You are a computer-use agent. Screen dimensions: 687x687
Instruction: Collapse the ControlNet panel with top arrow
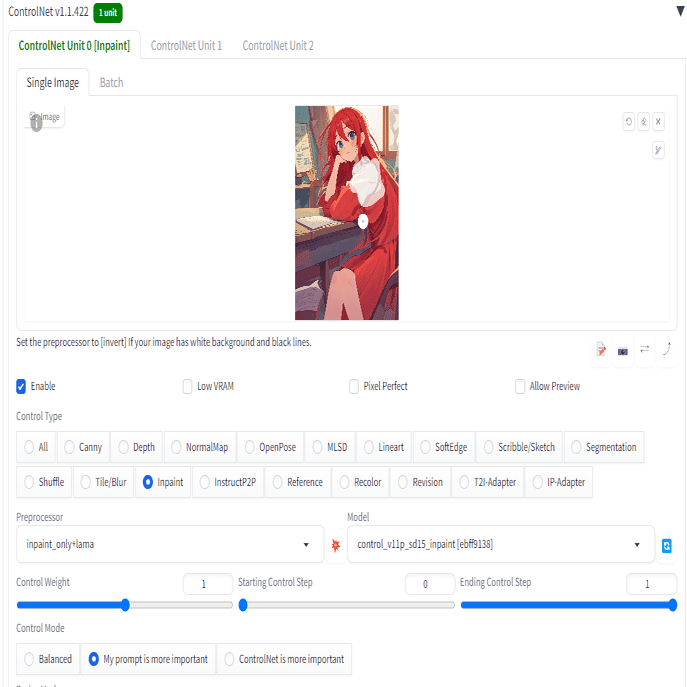coord(680,11)
